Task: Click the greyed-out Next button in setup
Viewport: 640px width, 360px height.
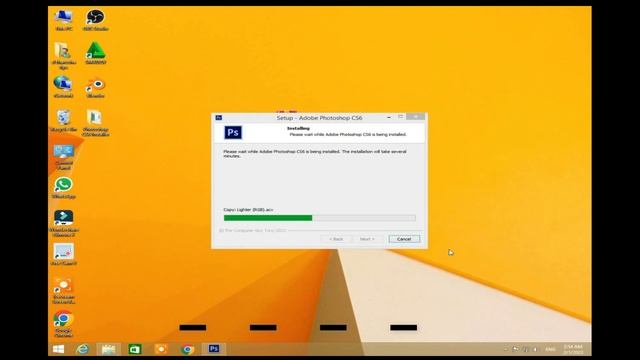Action: click(367, 239)
